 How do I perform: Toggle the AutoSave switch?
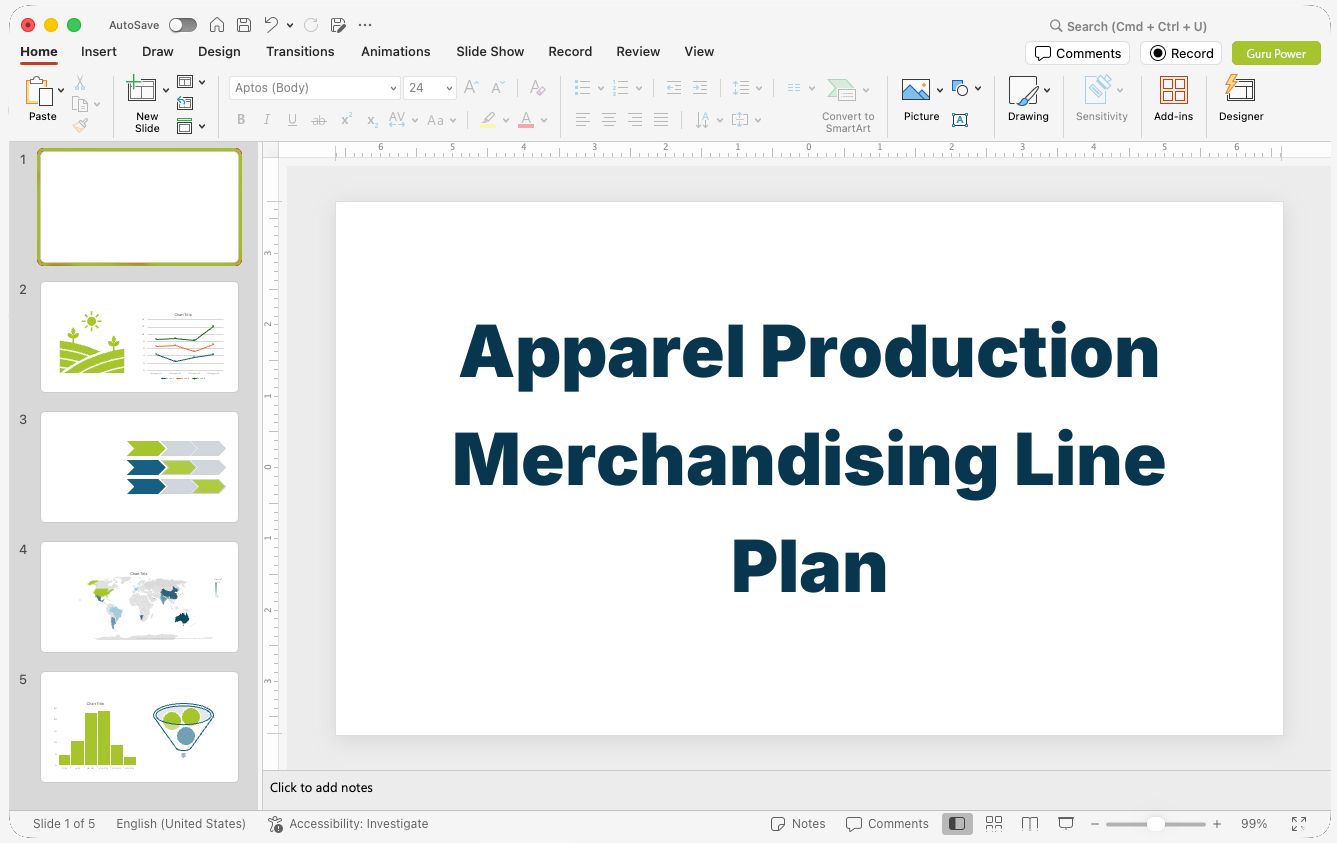pyautogui.click(x=183, y=25)
